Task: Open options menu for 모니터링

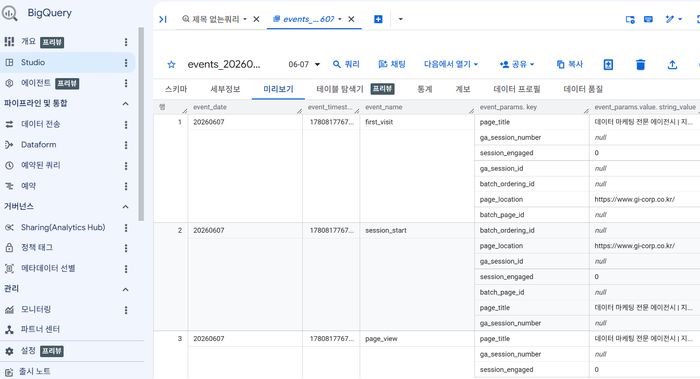Action: pos(126,310)
